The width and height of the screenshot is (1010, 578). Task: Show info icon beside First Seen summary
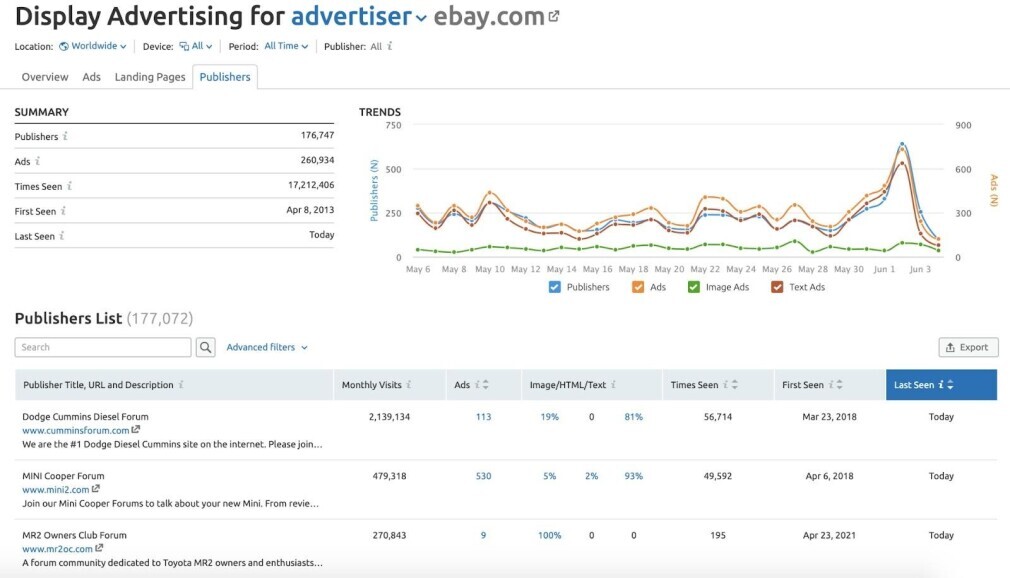click(63, 211)
